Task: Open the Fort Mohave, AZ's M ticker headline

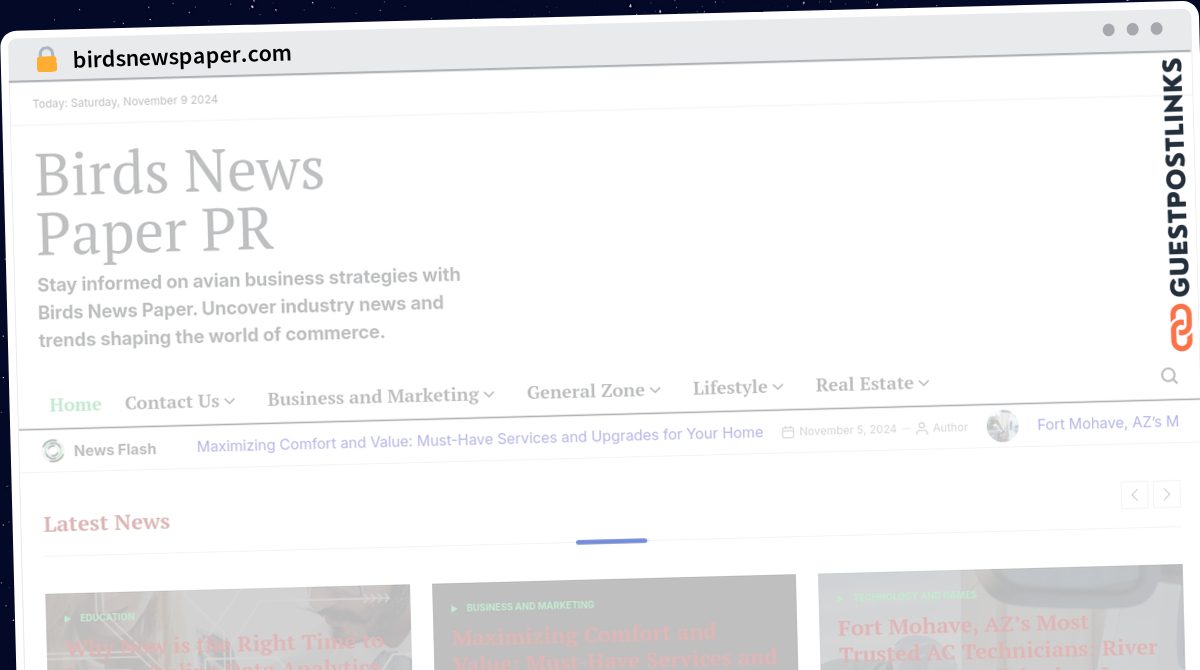Action: tap(1108, 423)
